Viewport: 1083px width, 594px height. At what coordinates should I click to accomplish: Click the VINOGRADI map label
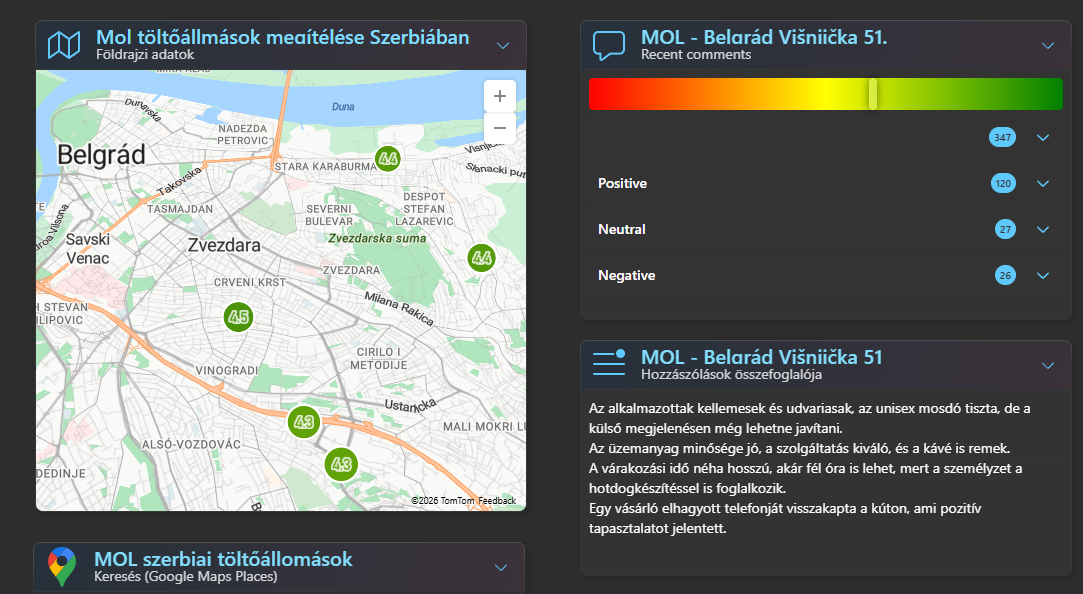(x=227, y=371)
